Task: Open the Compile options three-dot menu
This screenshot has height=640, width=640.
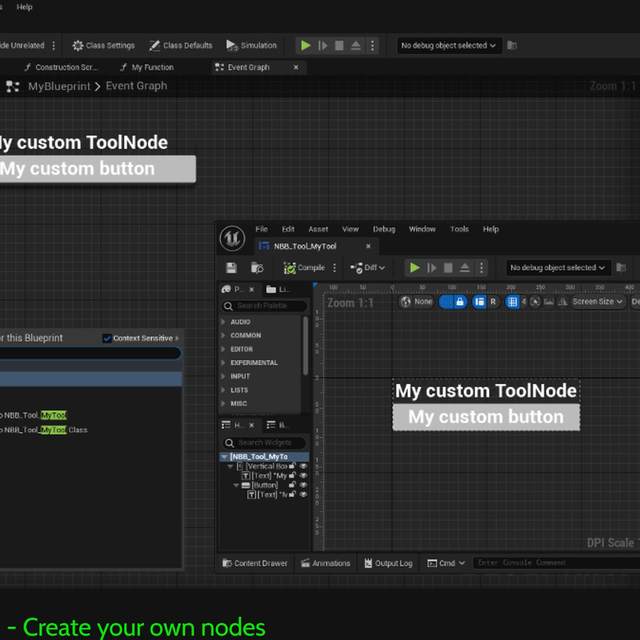Action: (x=334, y=268)
